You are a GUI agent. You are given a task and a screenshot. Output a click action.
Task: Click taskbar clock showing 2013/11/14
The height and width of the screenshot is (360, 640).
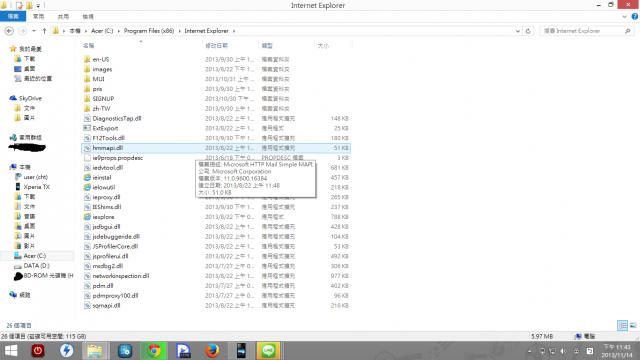[x=617, y=351]
